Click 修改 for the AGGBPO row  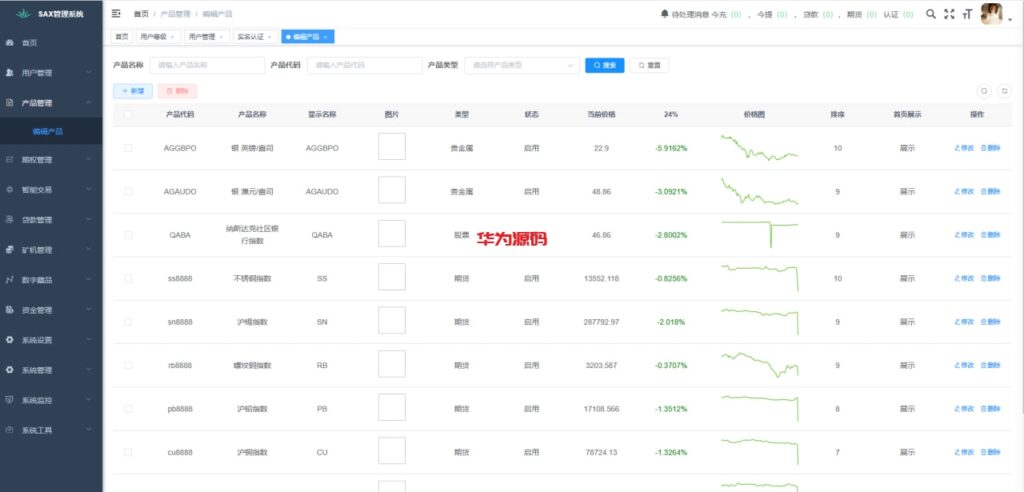tap(964, 148)
